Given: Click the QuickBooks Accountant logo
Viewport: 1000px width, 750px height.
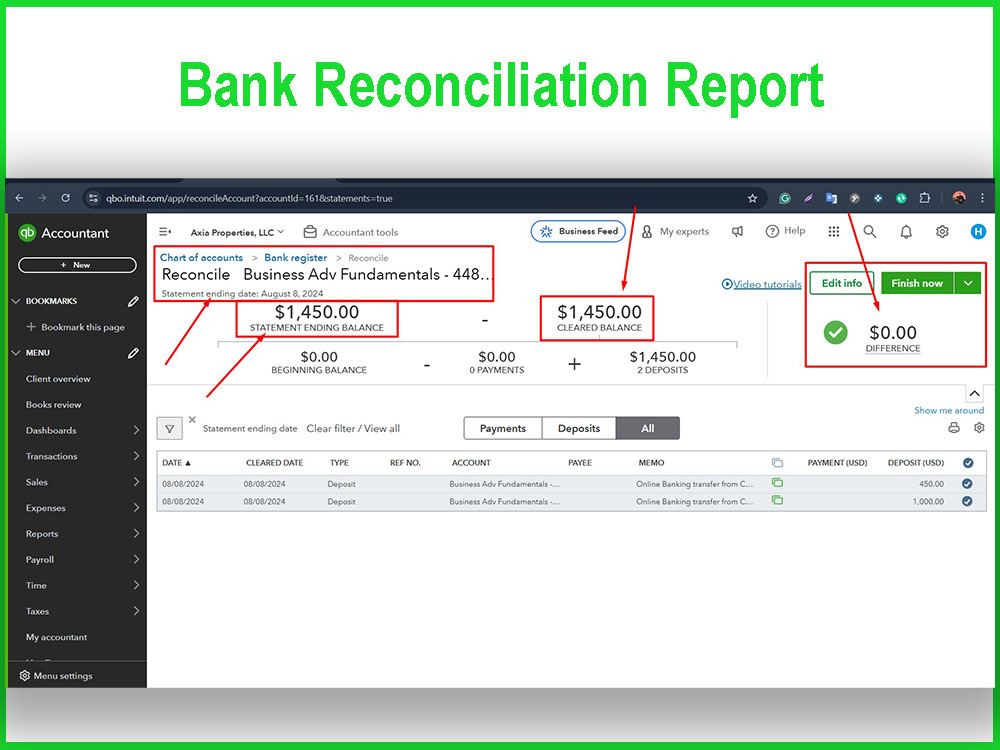Looking at the screenshot, I should (64, 233).
